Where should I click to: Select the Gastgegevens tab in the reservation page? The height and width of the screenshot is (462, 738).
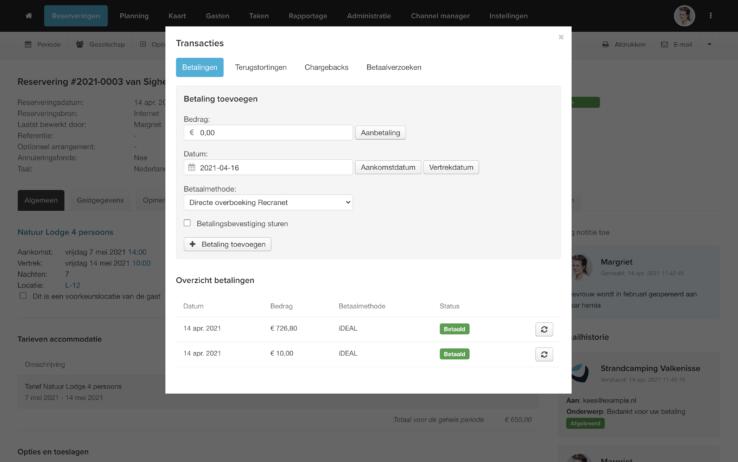click(x=100, y=200)
